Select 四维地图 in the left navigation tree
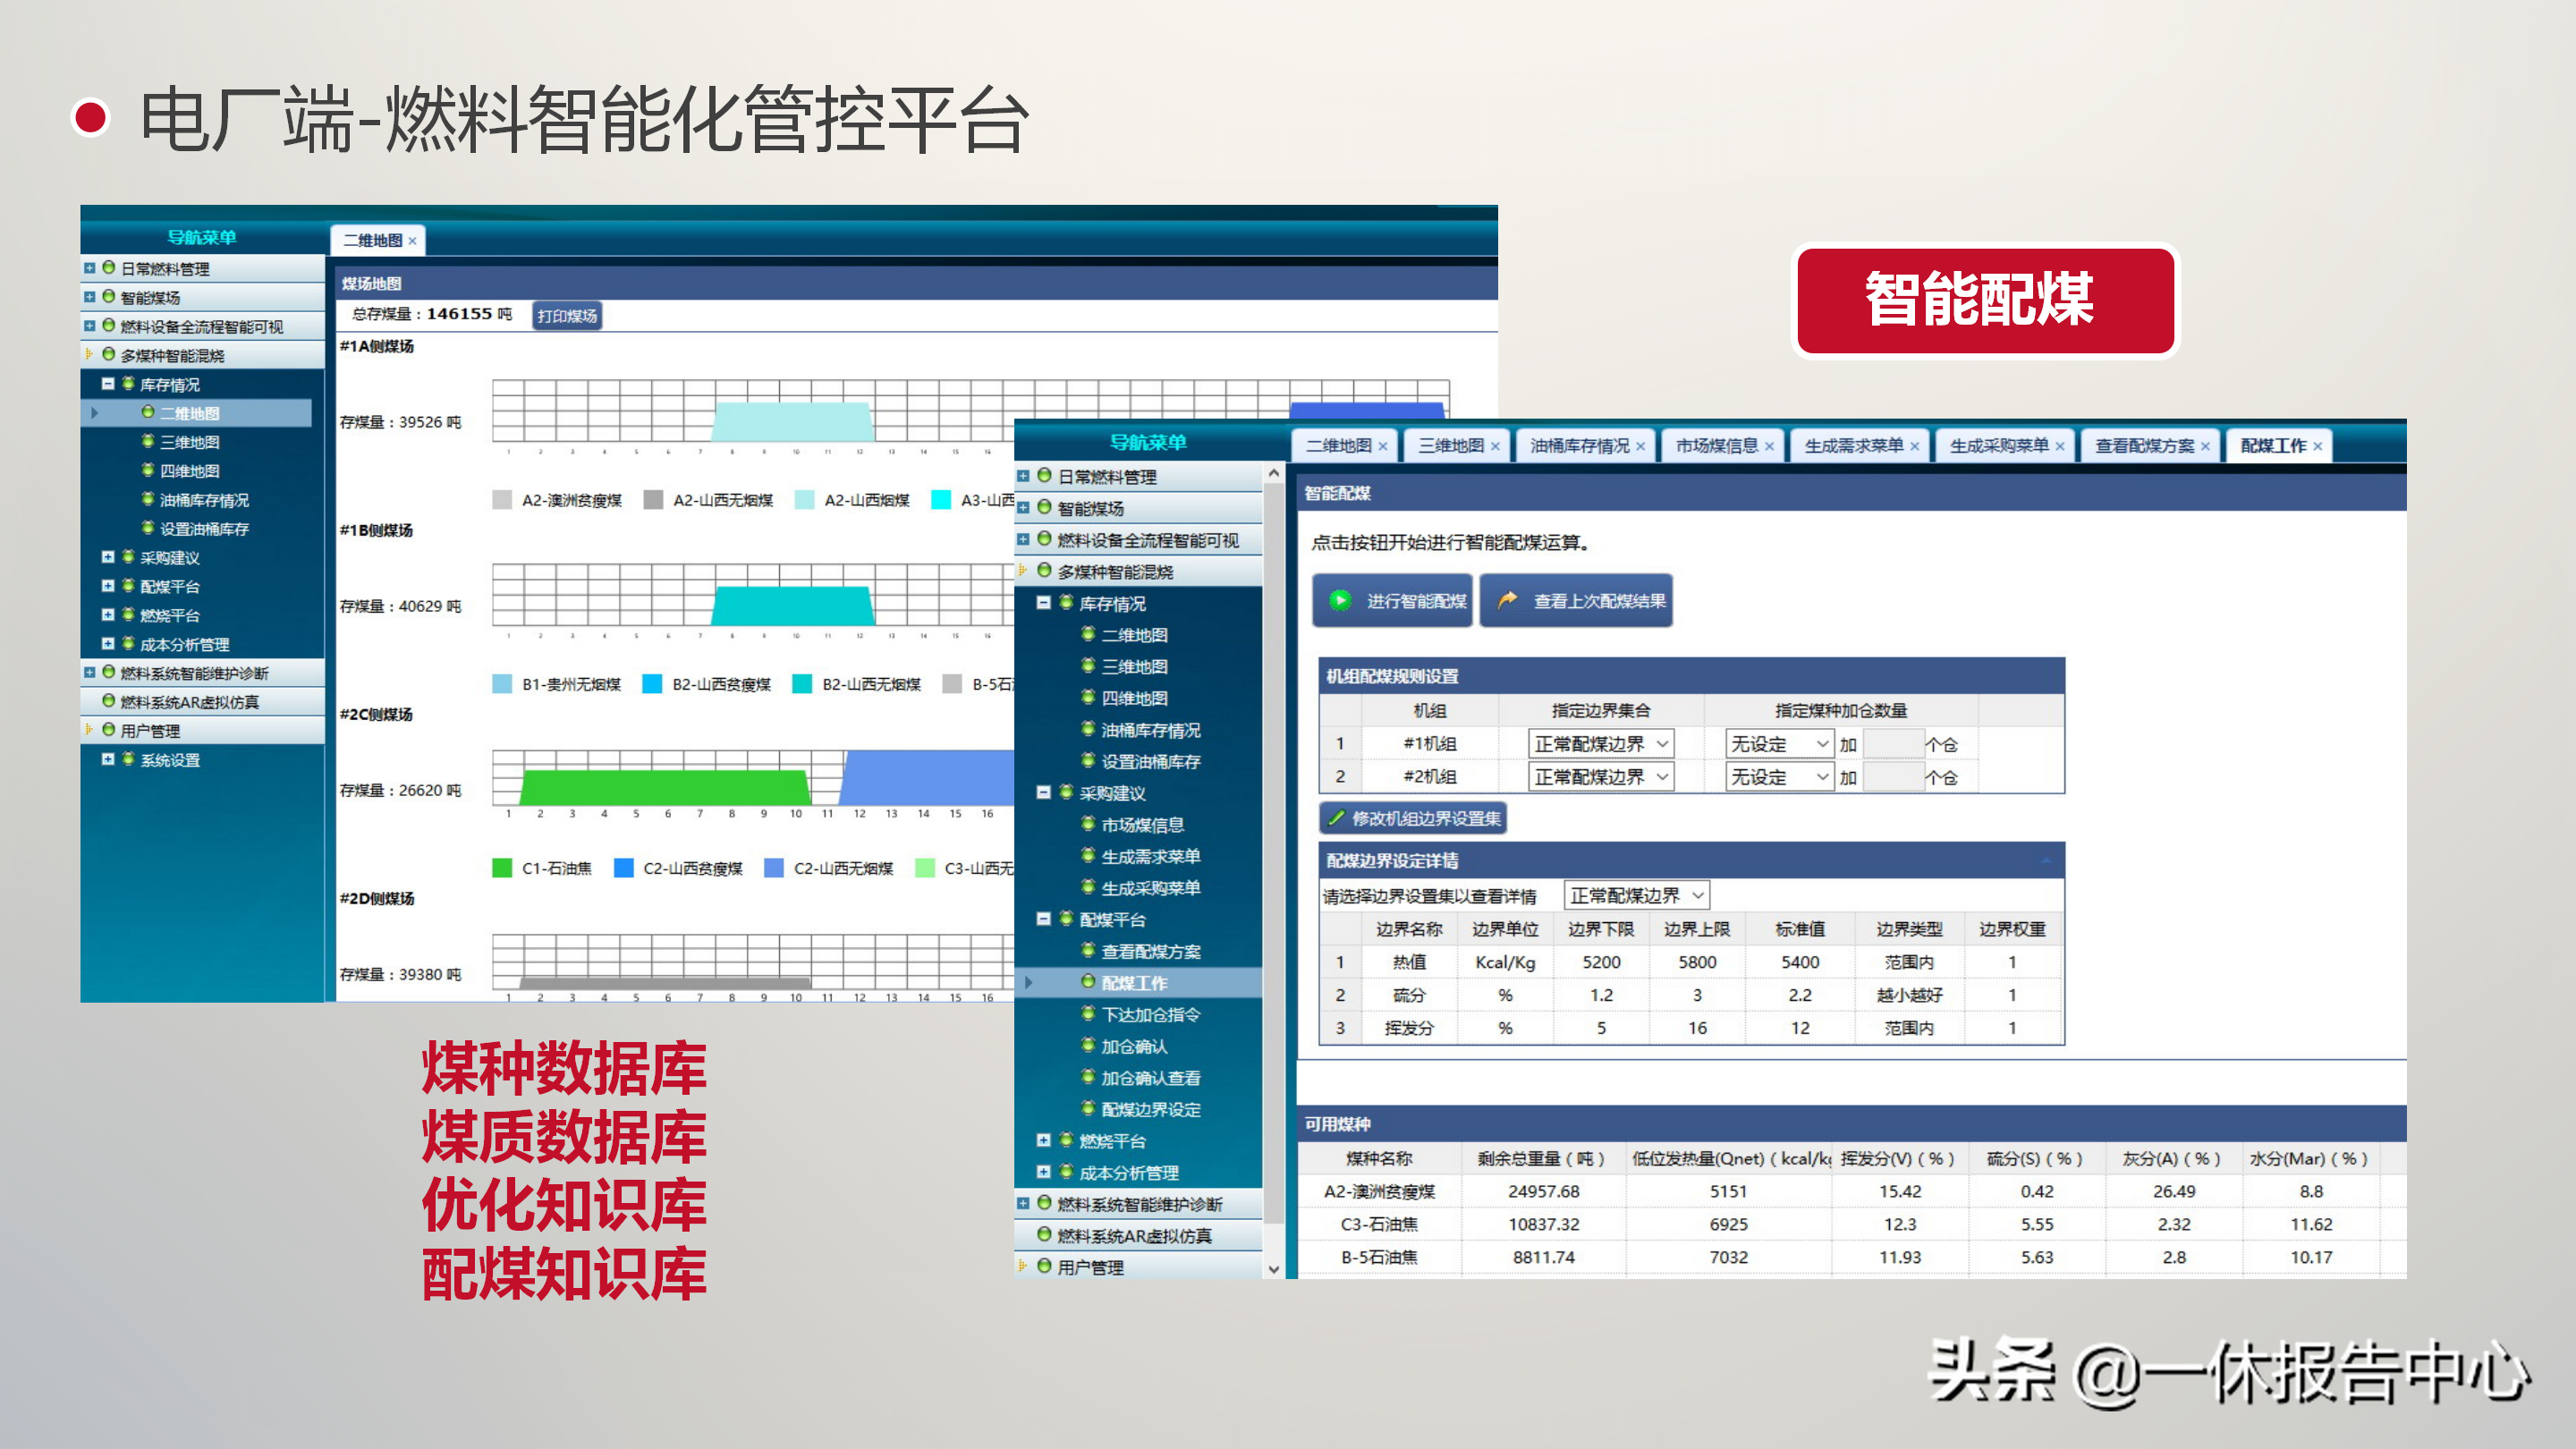Screen dimensions: 2576x1449 189,471
